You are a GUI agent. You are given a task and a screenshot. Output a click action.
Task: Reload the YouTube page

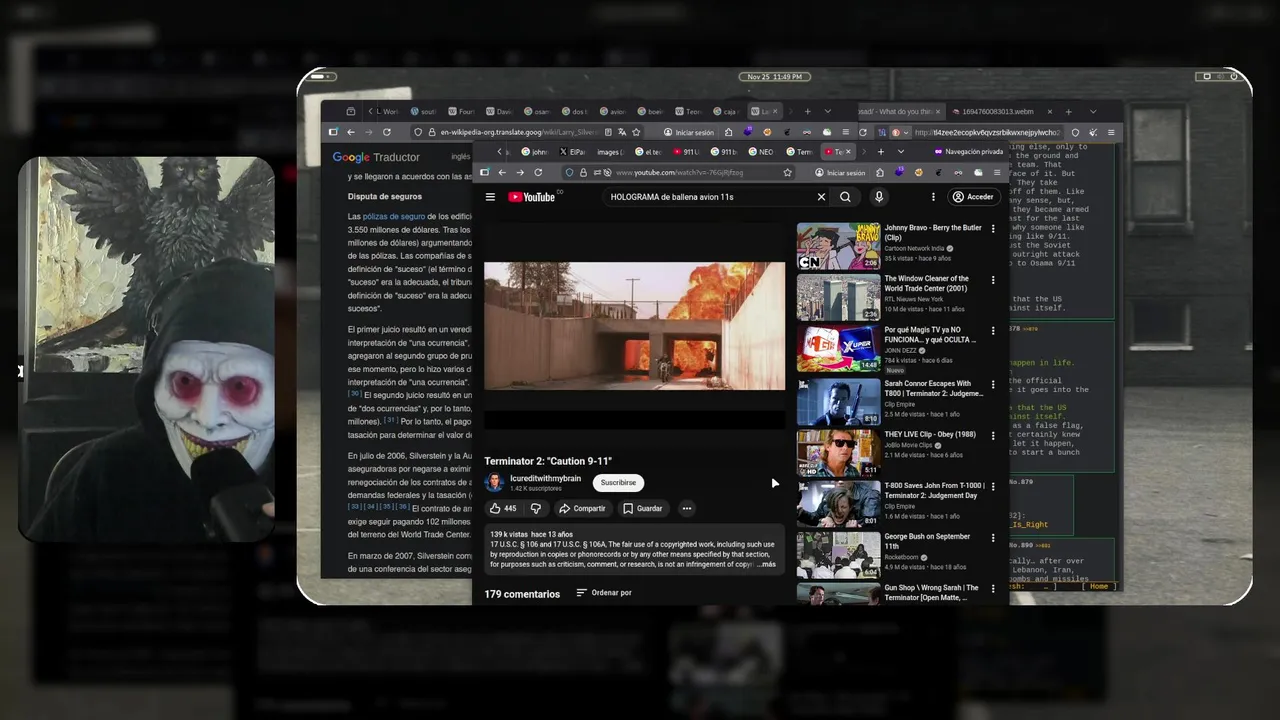pyautogui.click(x=537, y=172)
